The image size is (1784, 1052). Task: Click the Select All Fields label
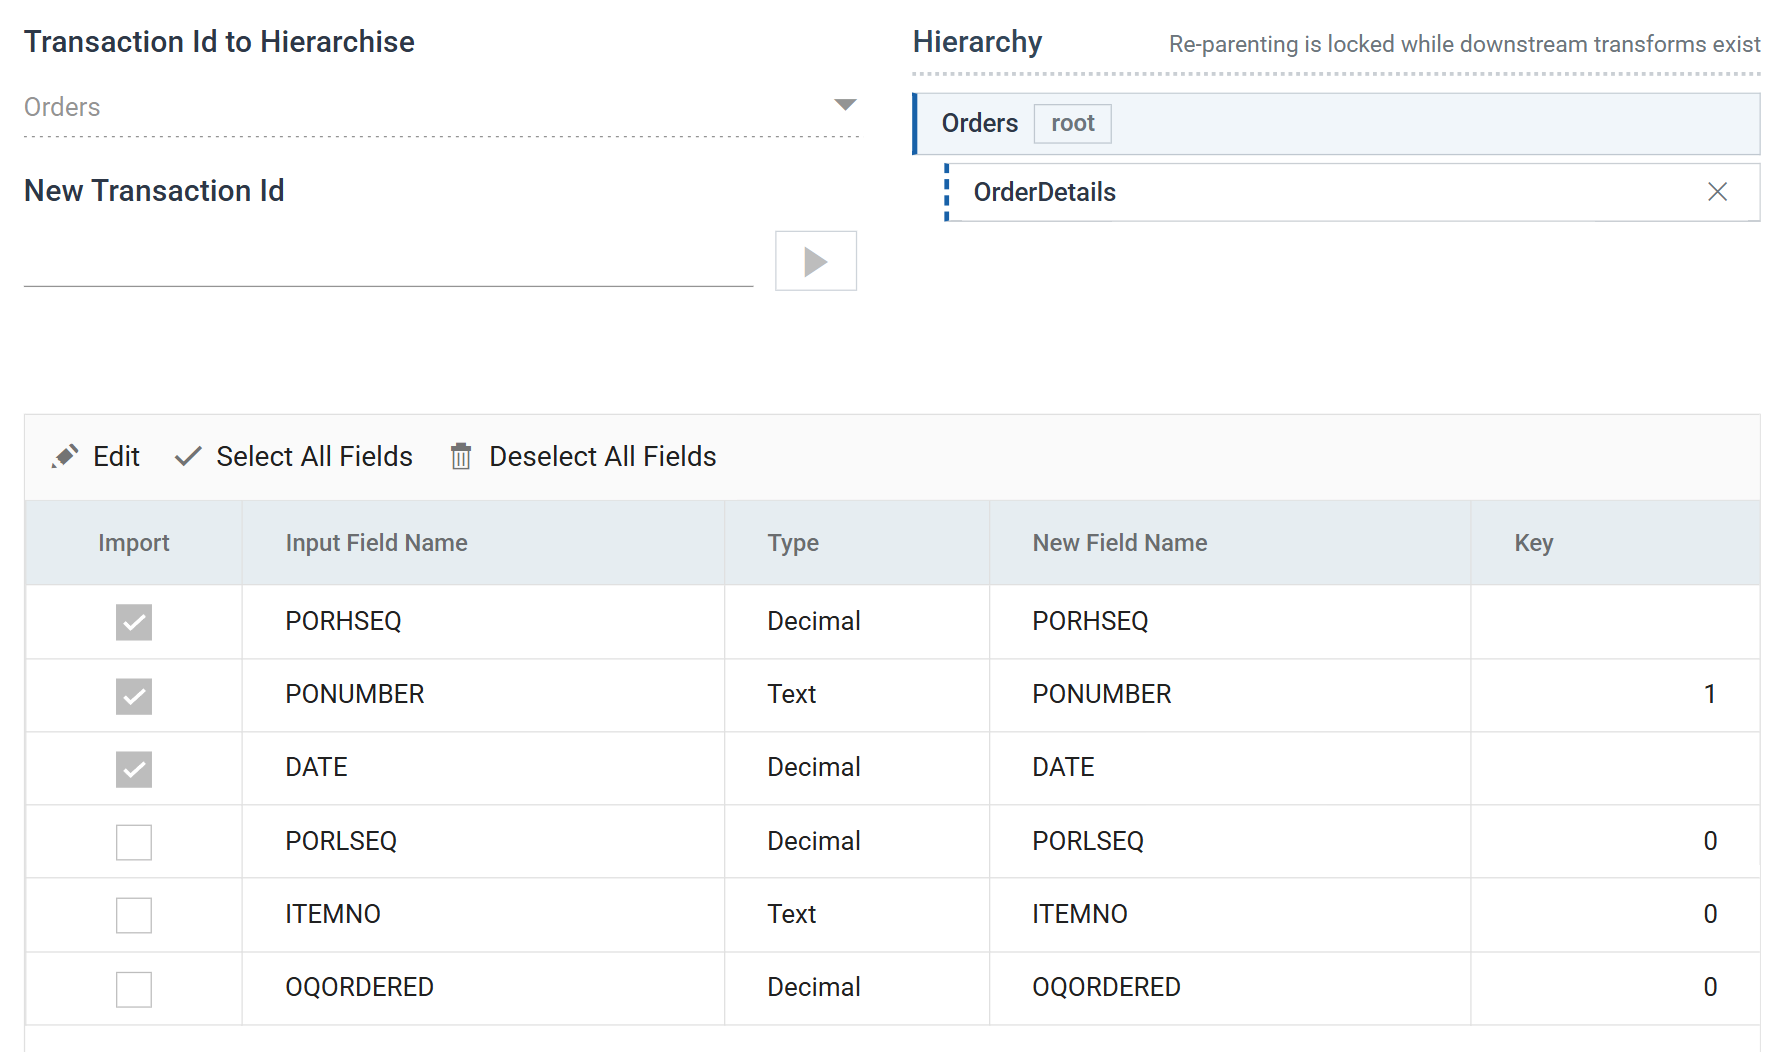click(314, 457)
